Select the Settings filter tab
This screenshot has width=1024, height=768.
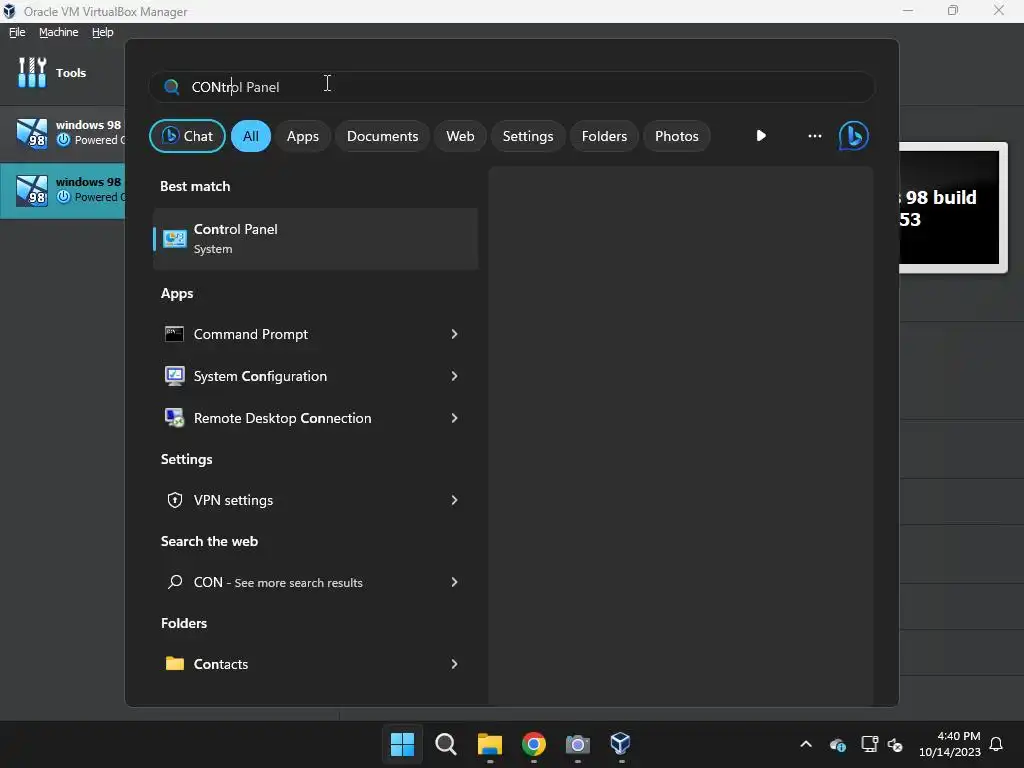[x=528, y=136]
